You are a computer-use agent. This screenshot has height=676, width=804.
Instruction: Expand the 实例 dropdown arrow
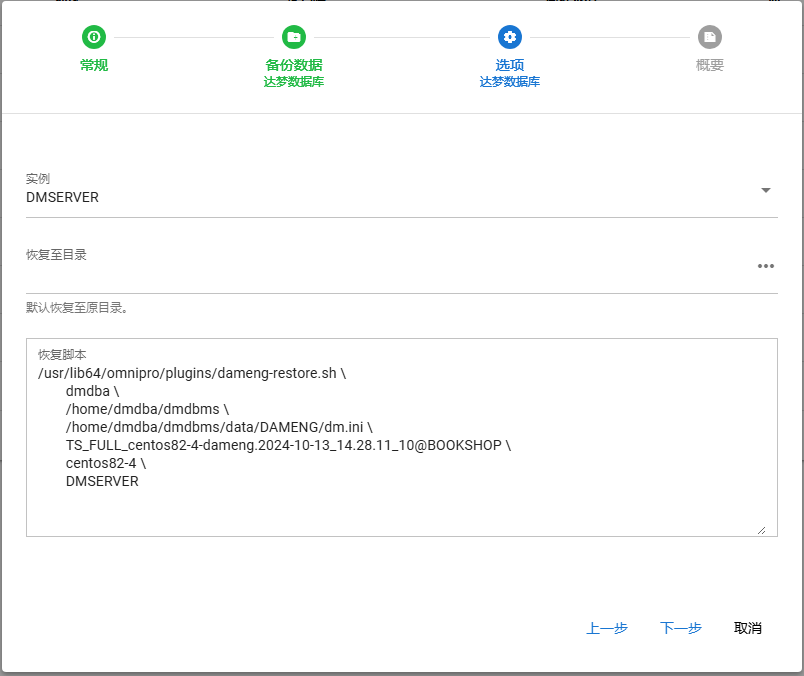(x=766, y=190)
